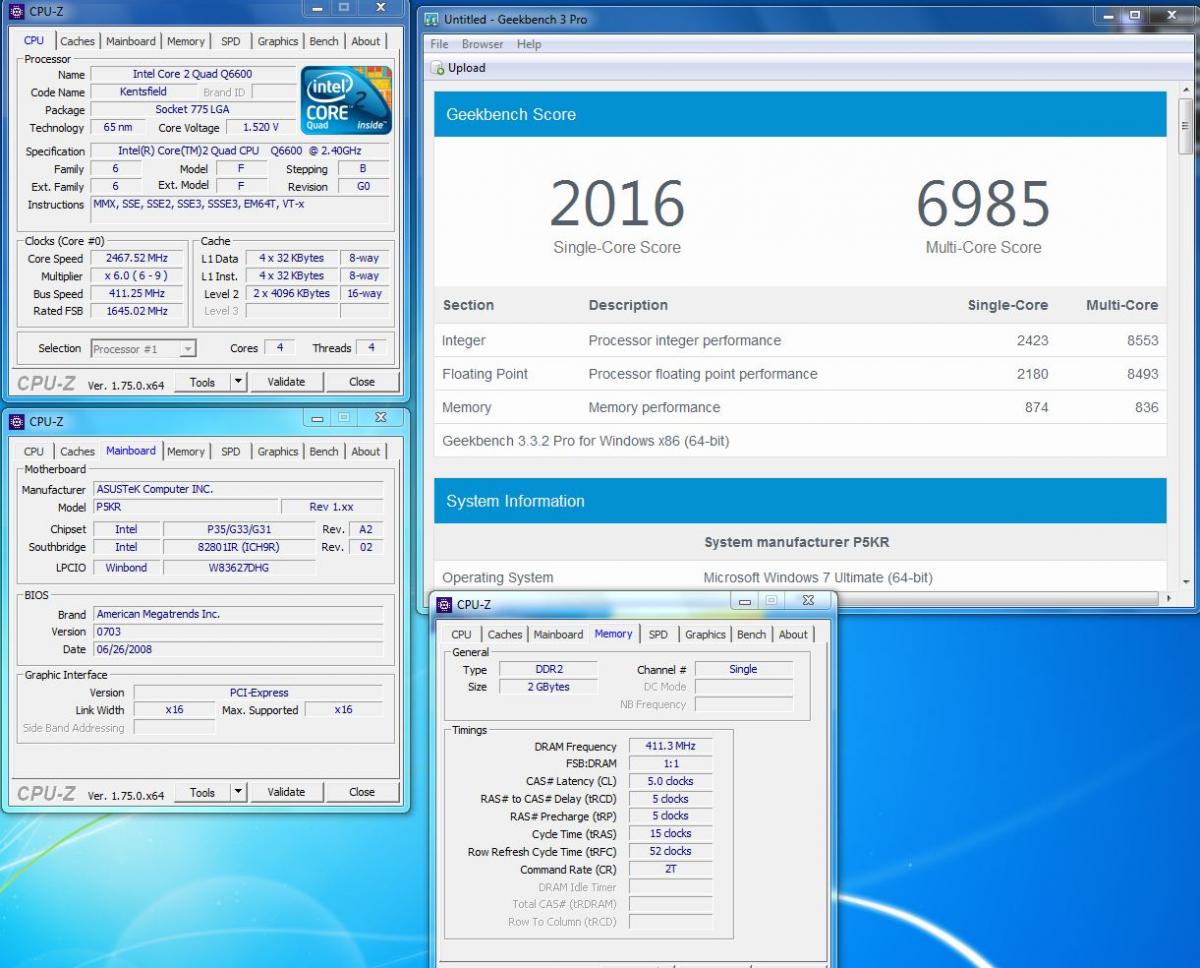Click the Core Speed value 2467.52 MHz
Image resolution: width=1200 pixels, height=968 pixels.
pyautogui.click(x=138, y=258)
